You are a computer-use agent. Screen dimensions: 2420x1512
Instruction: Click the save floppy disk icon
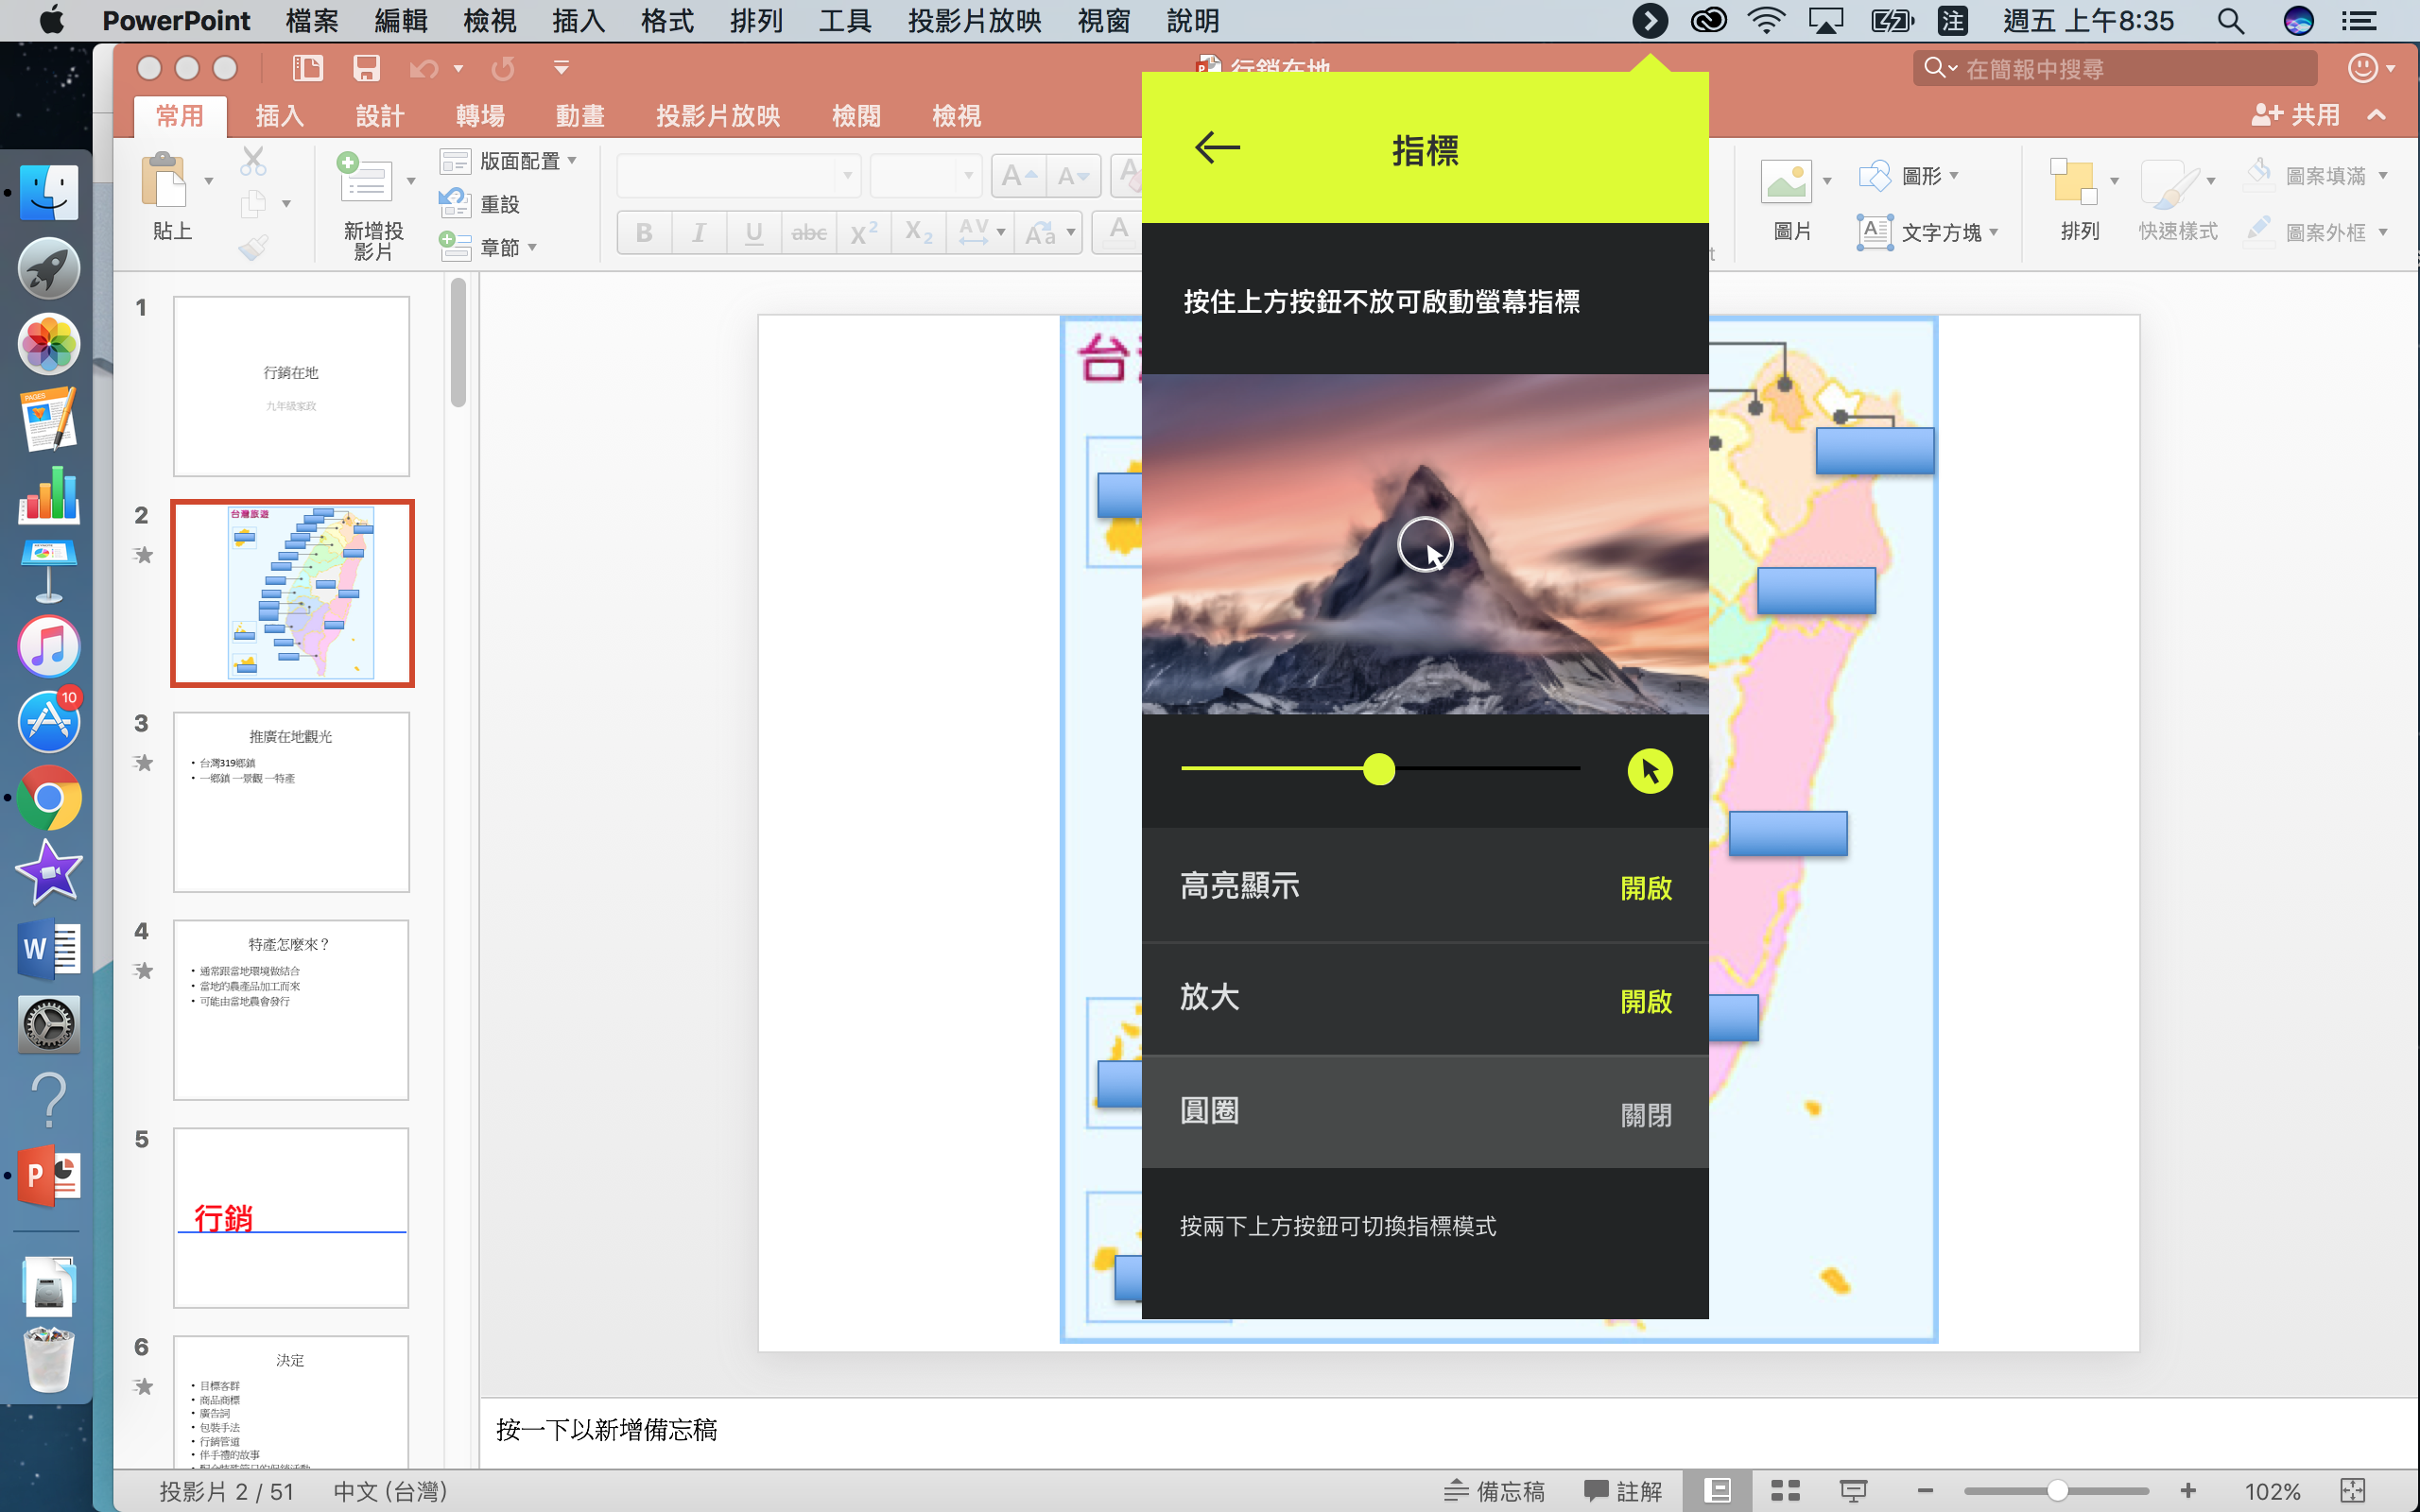366,68
